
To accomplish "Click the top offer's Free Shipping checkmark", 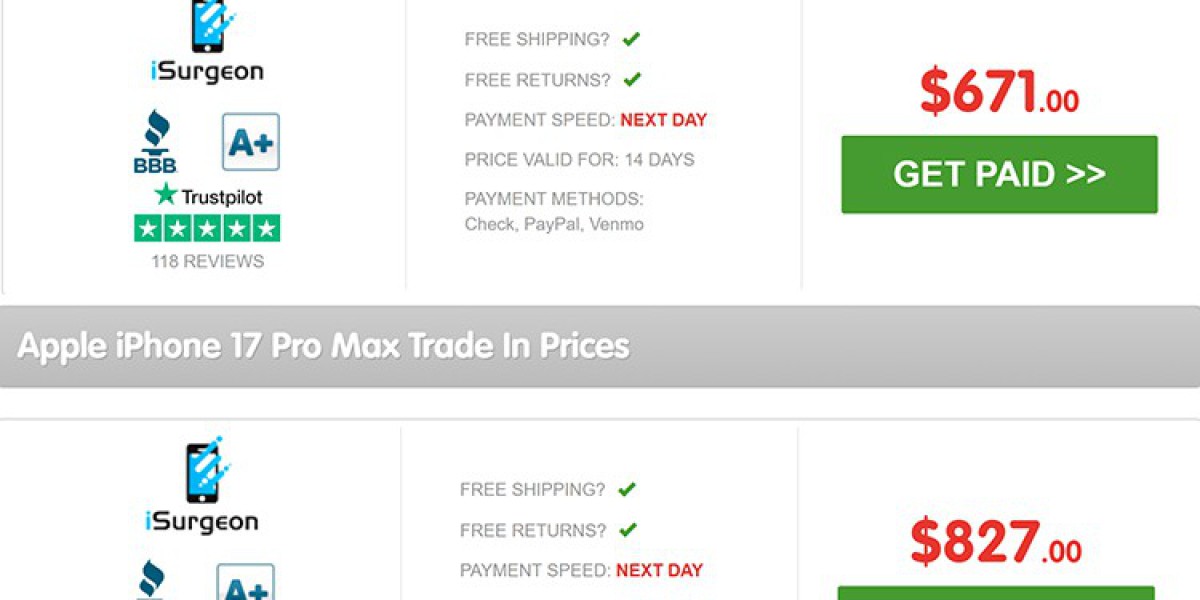I will tap(631, 40).
